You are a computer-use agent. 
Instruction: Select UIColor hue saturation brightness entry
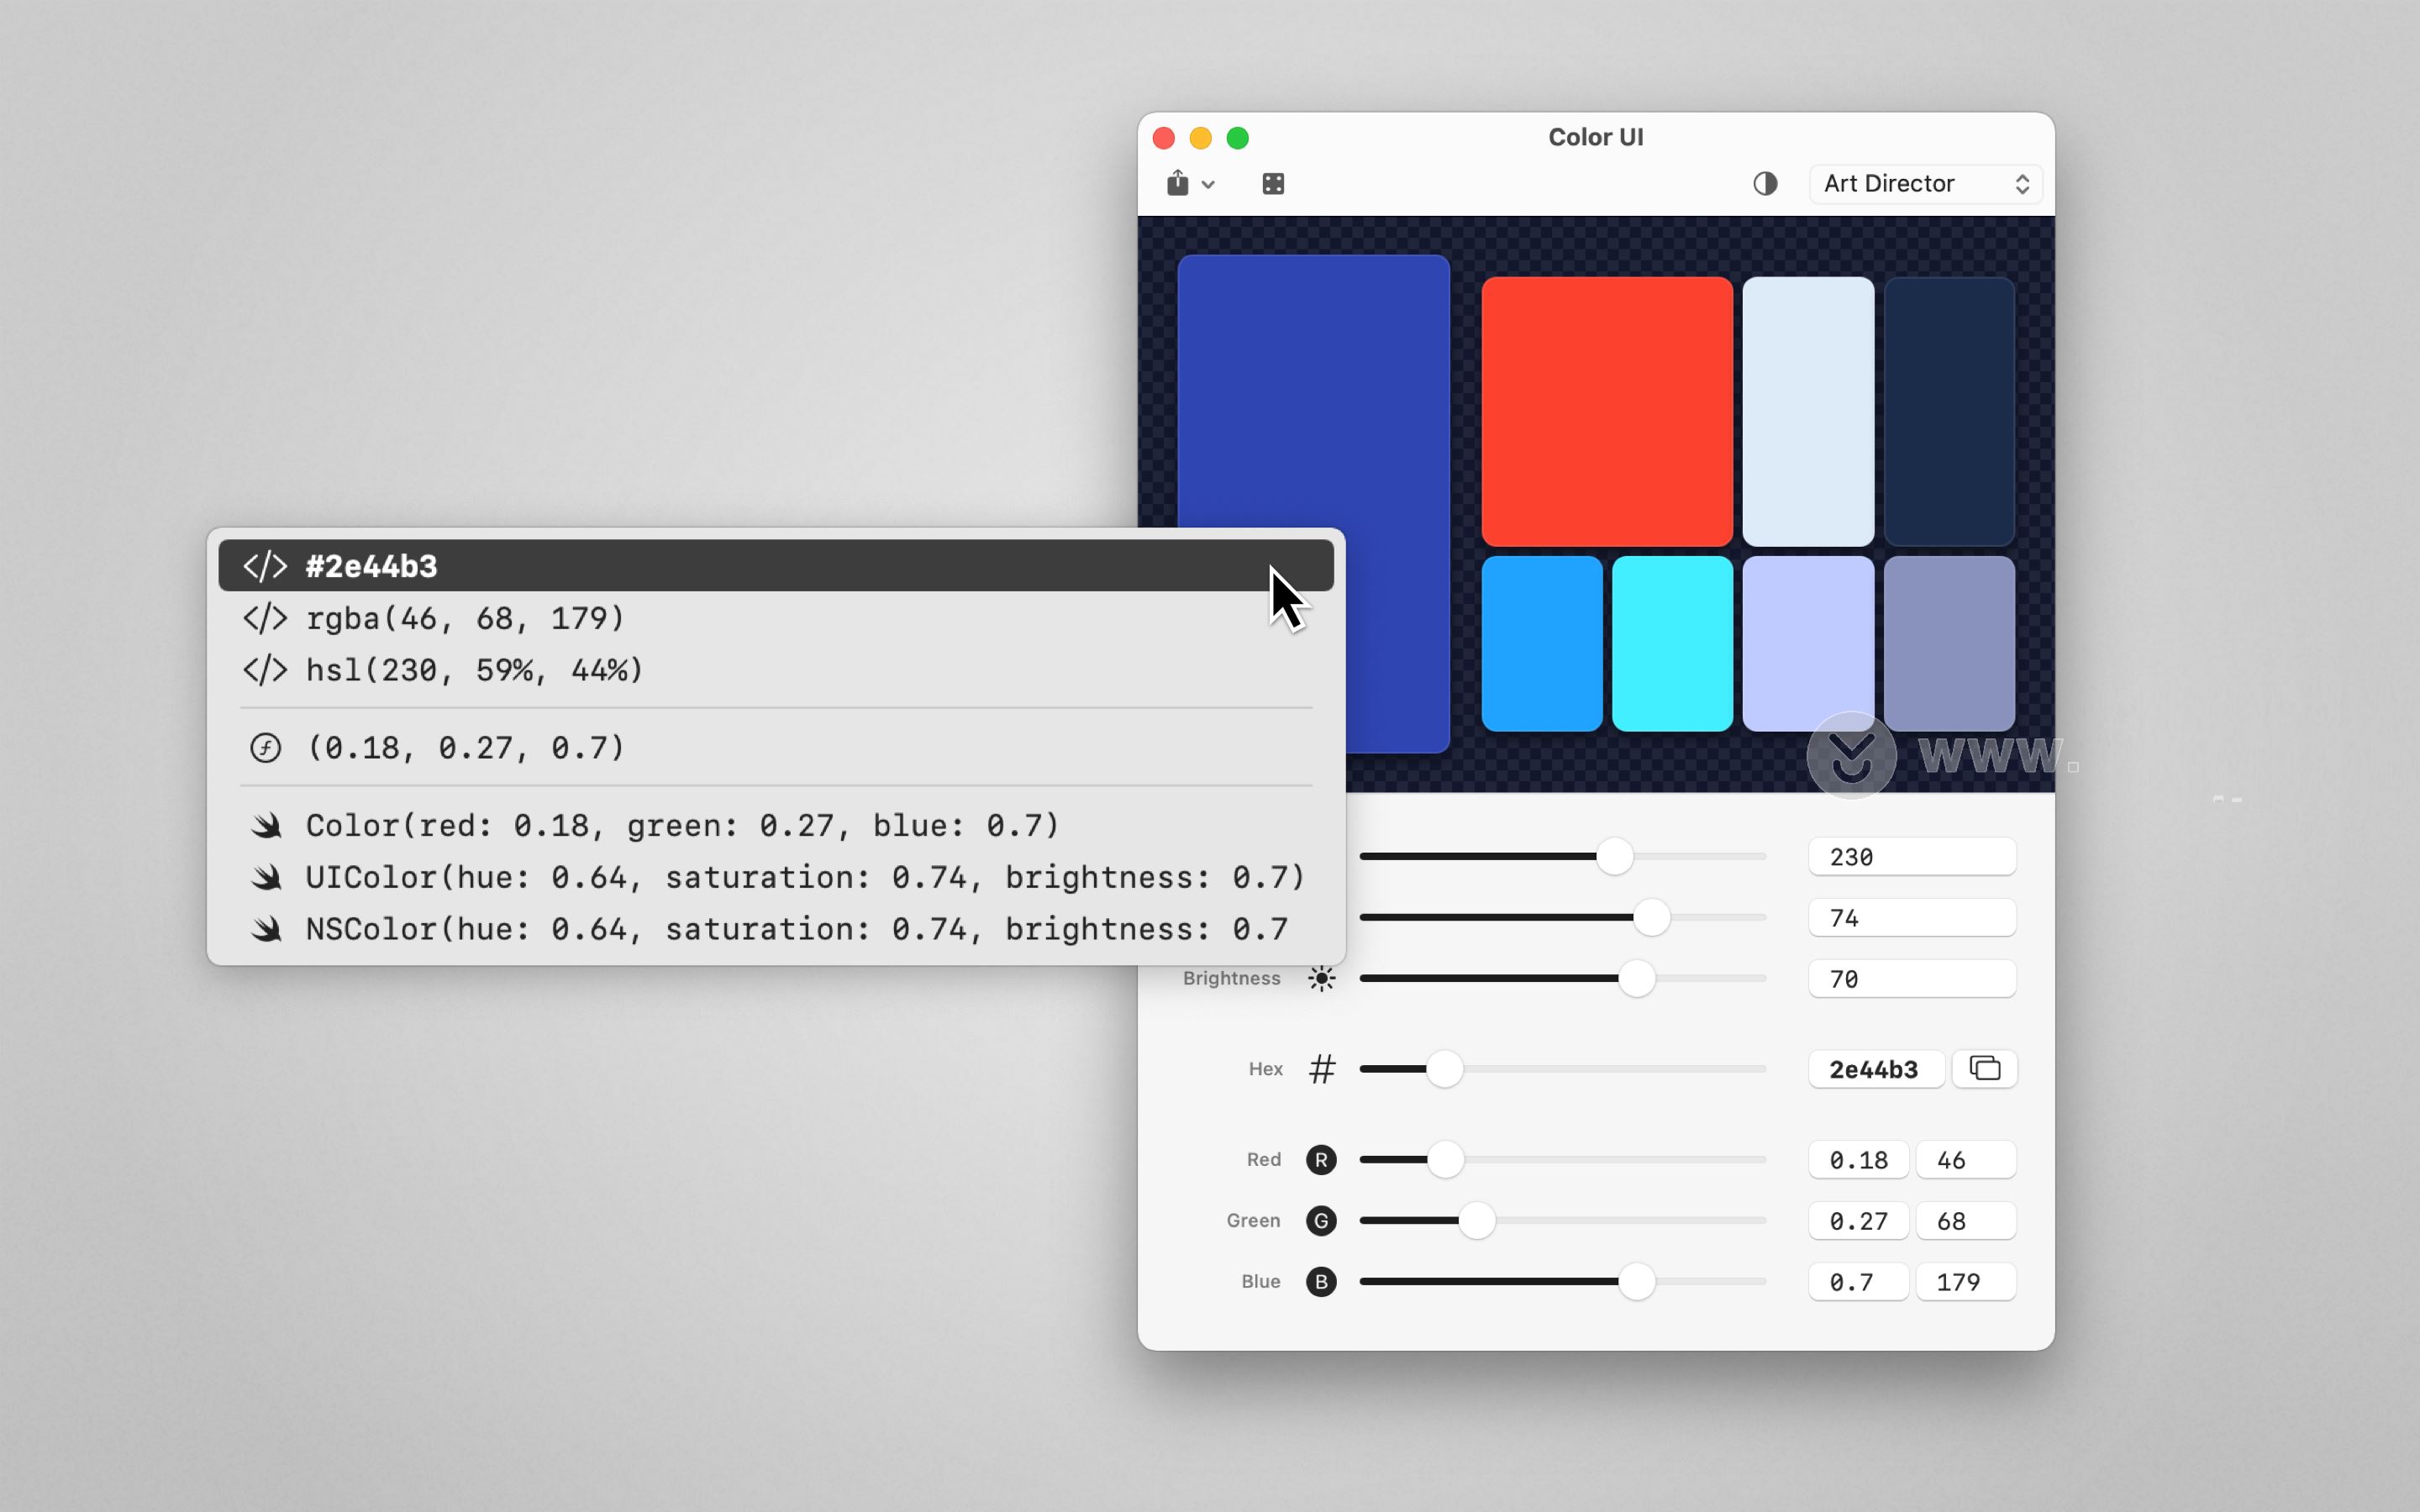(x=776, y=877)
